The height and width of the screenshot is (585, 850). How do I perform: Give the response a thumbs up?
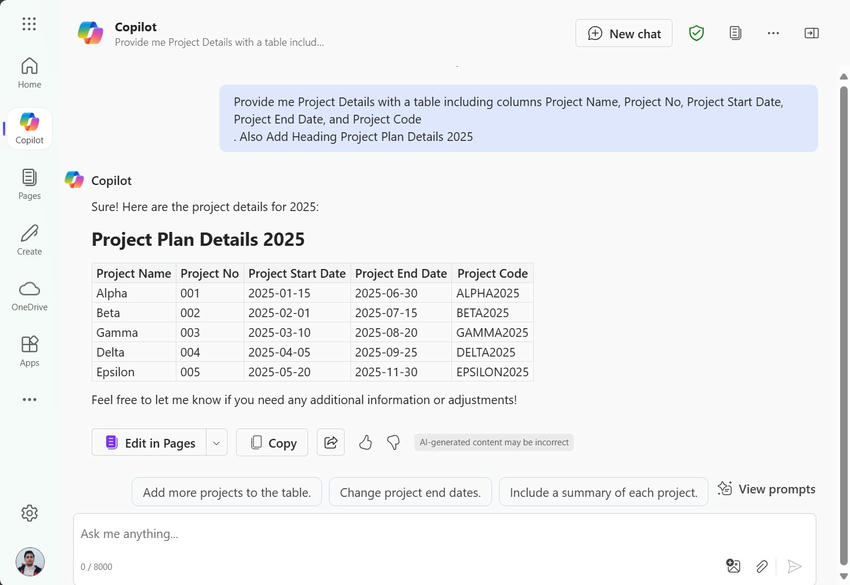pyautogui.click(x=365, y=442)
